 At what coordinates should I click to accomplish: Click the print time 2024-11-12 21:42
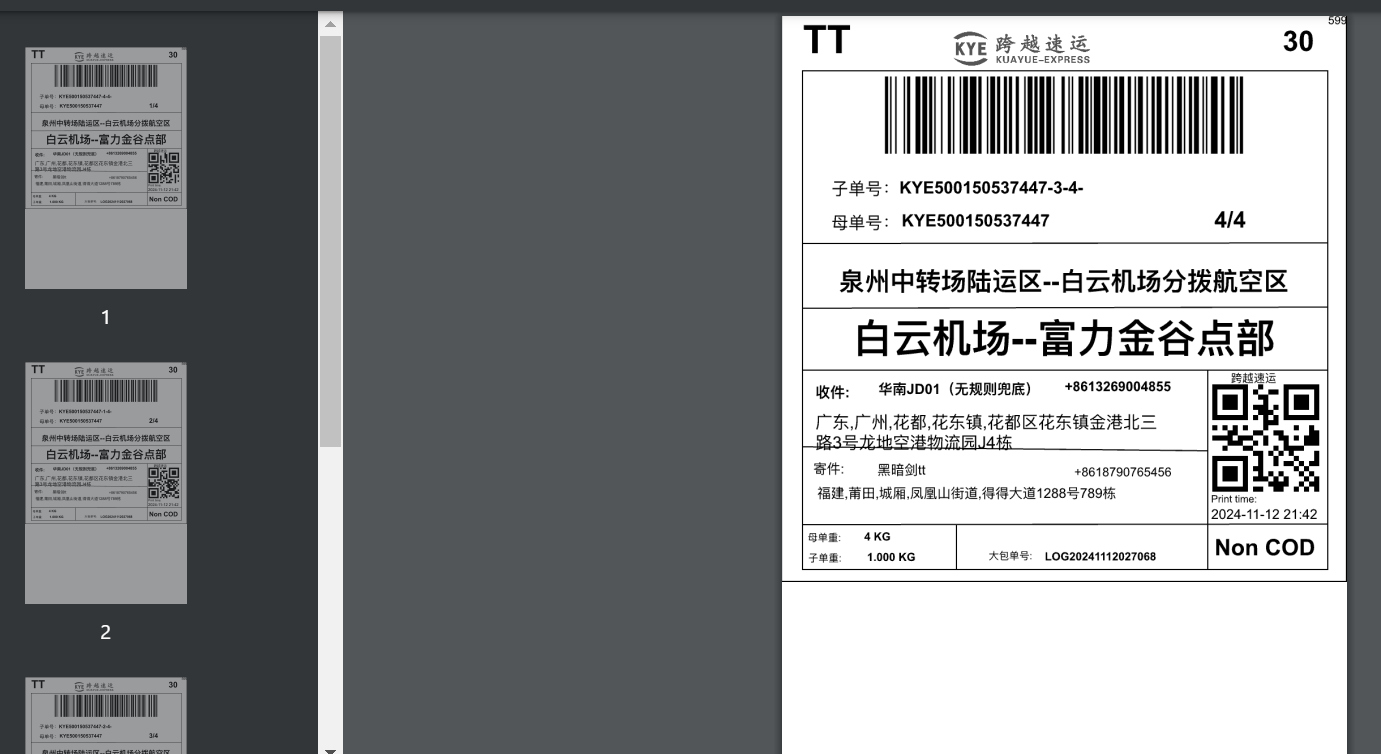click(1264, 515)
